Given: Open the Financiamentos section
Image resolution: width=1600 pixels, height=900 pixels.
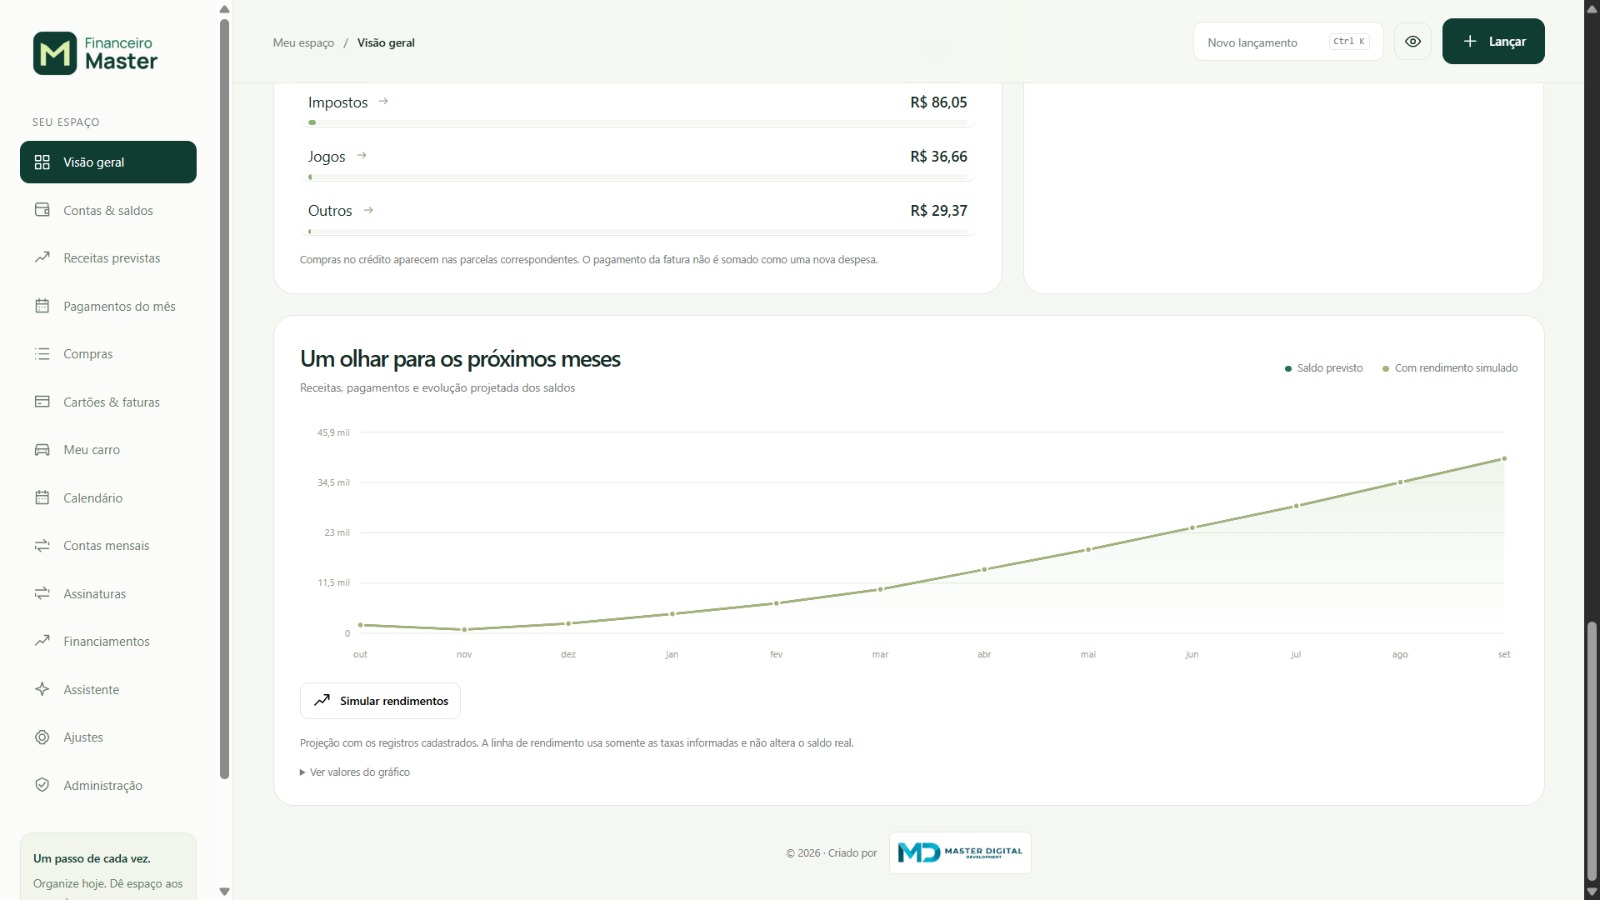Looking at the screenshot, I should (108, 641).
